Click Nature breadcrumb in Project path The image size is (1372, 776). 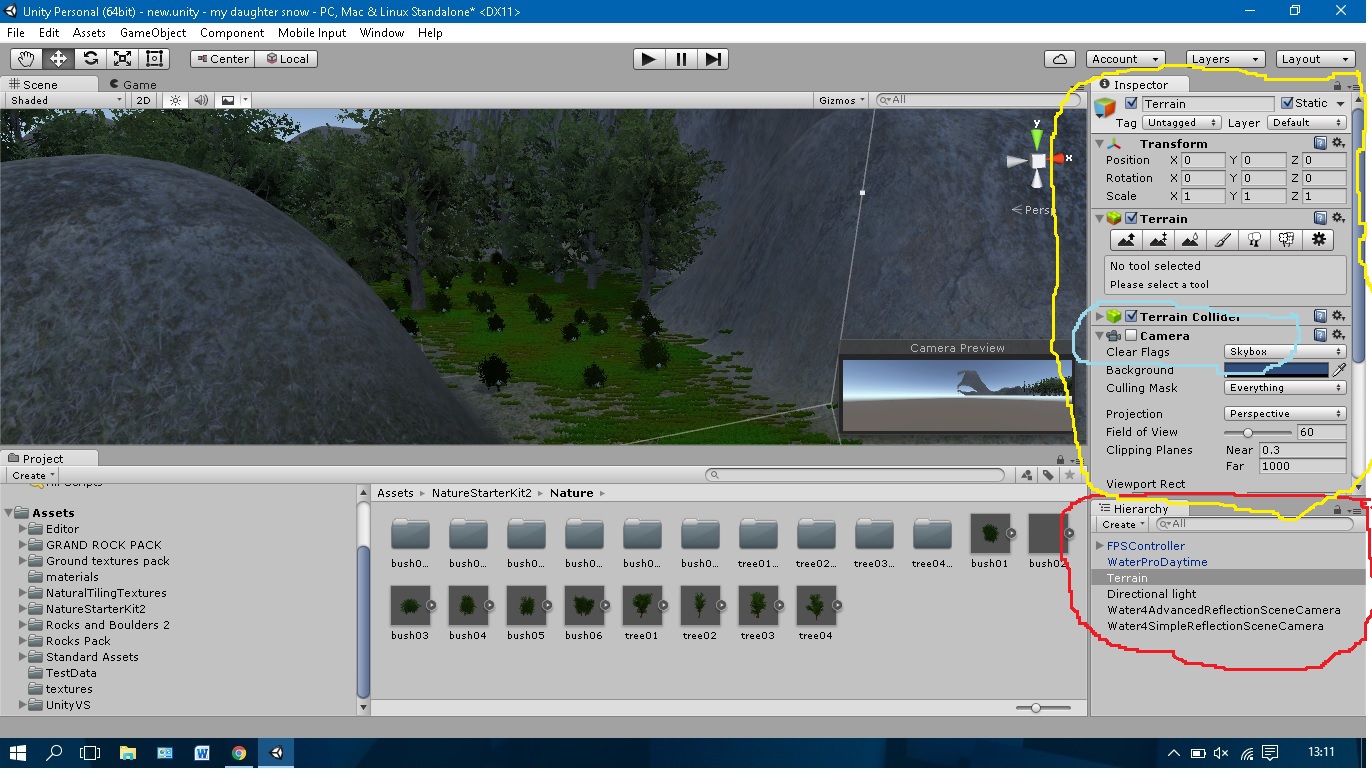click(571, 493)
